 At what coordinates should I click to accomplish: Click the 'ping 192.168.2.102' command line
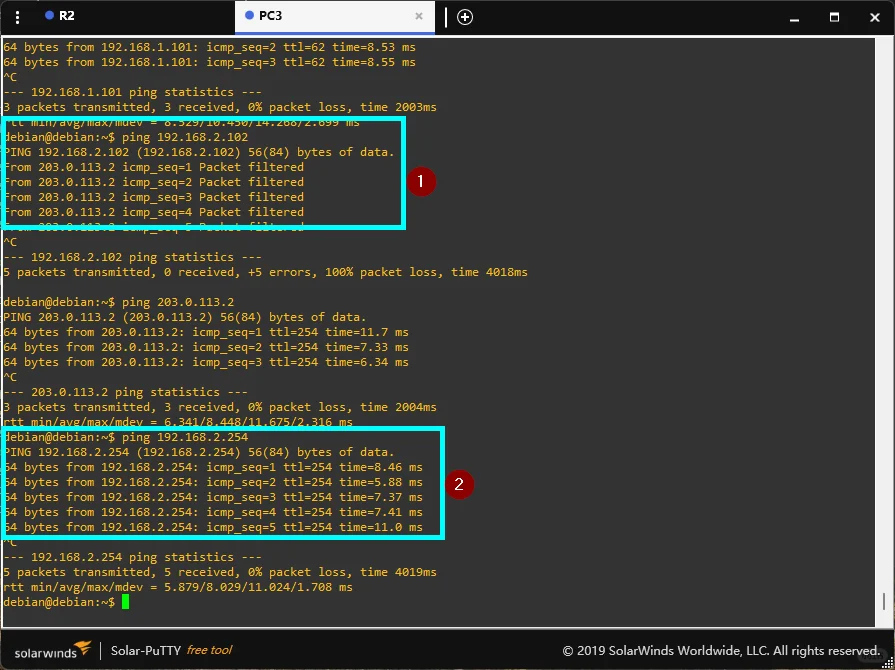[126, 137]
